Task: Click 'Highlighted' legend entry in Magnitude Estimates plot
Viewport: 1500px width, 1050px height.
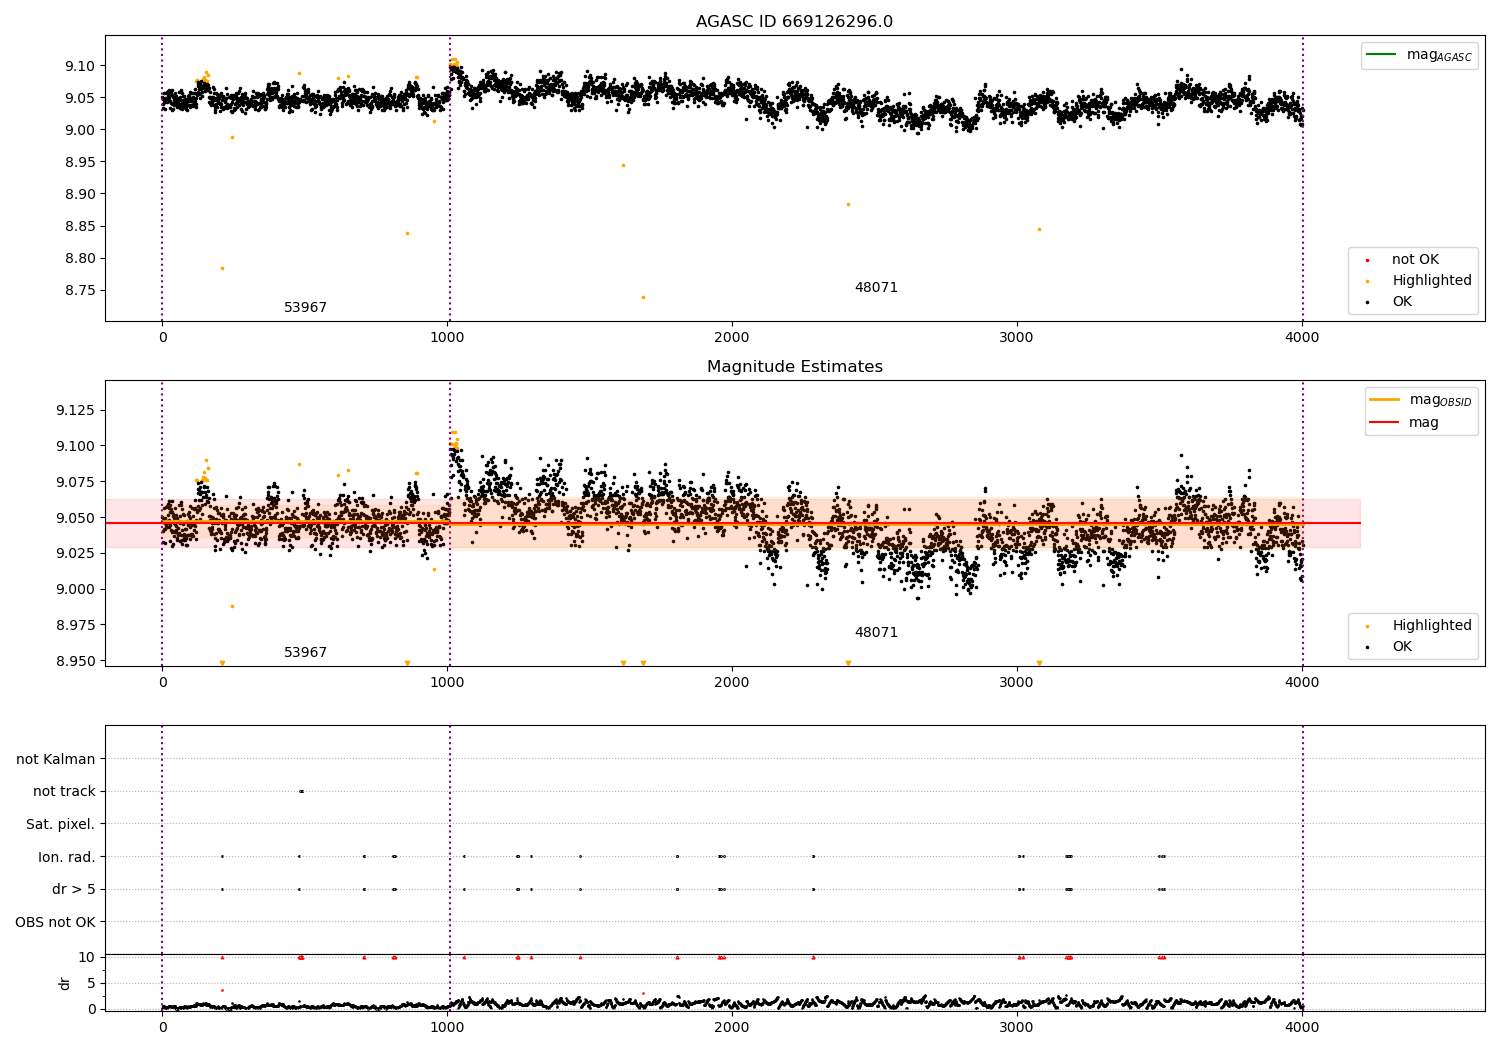Action: [x=1432, y=626]
